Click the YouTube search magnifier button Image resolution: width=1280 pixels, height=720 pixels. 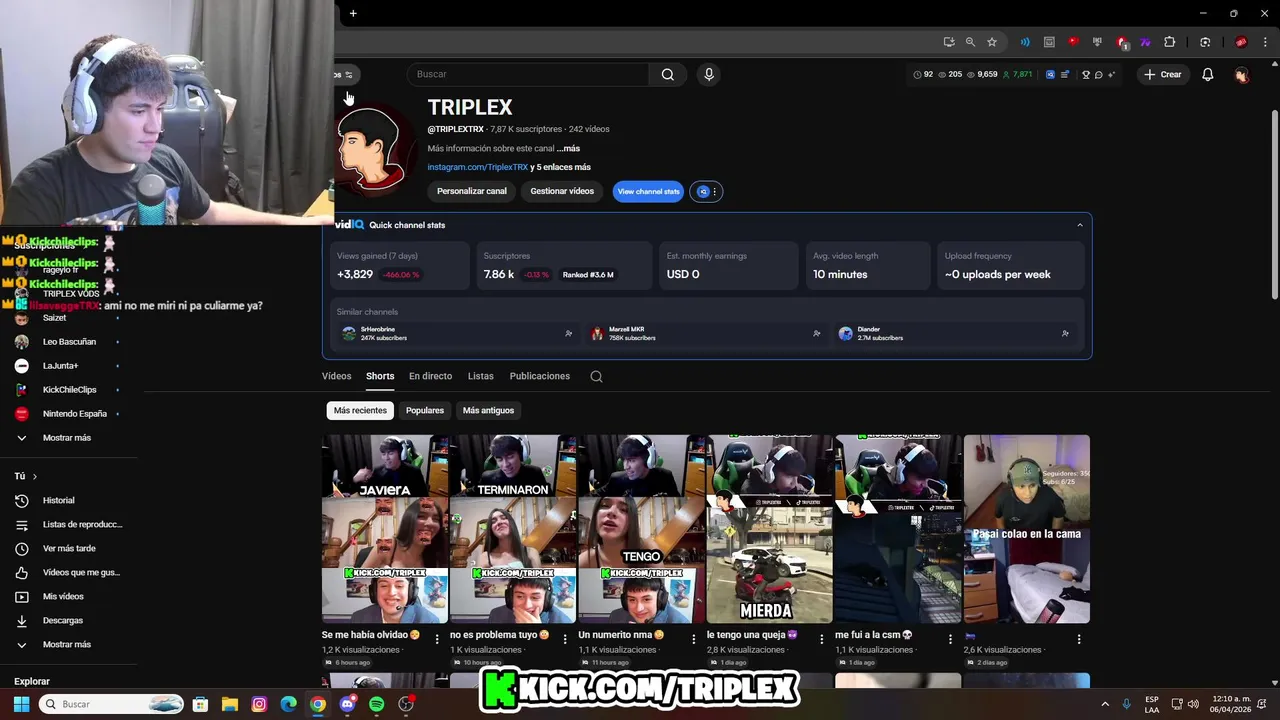point(668,74)
